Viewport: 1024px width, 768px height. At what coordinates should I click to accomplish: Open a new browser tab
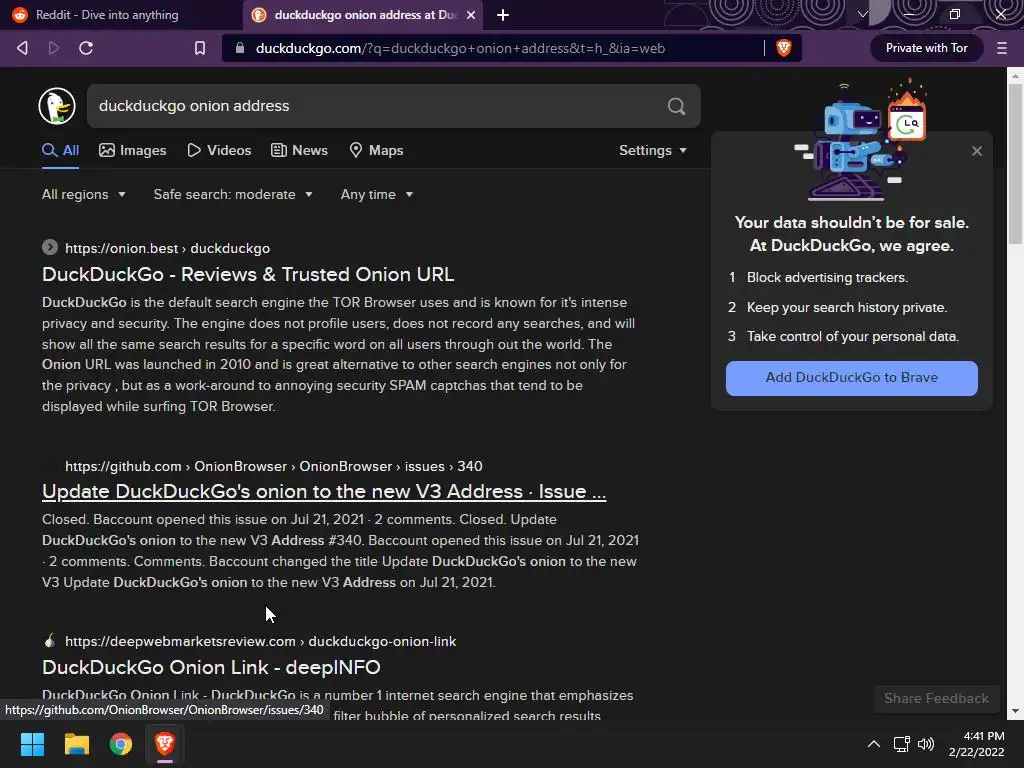click(503, 15)
